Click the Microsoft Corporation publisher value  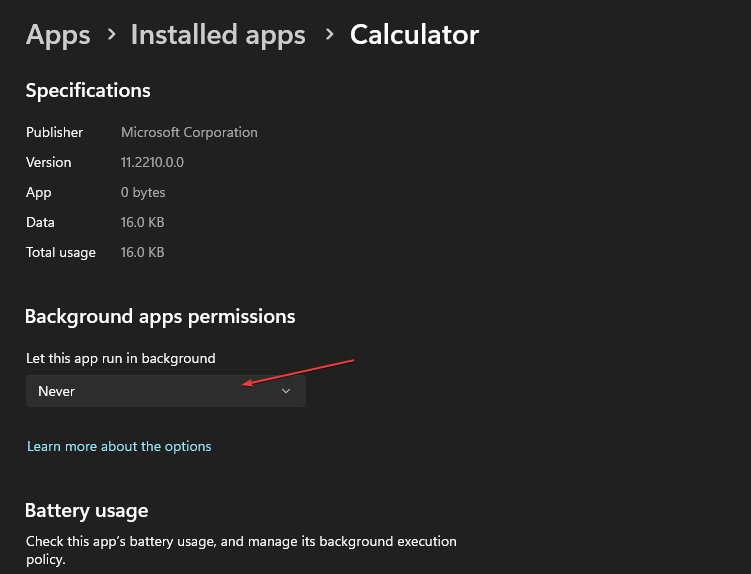click(189, 132)
